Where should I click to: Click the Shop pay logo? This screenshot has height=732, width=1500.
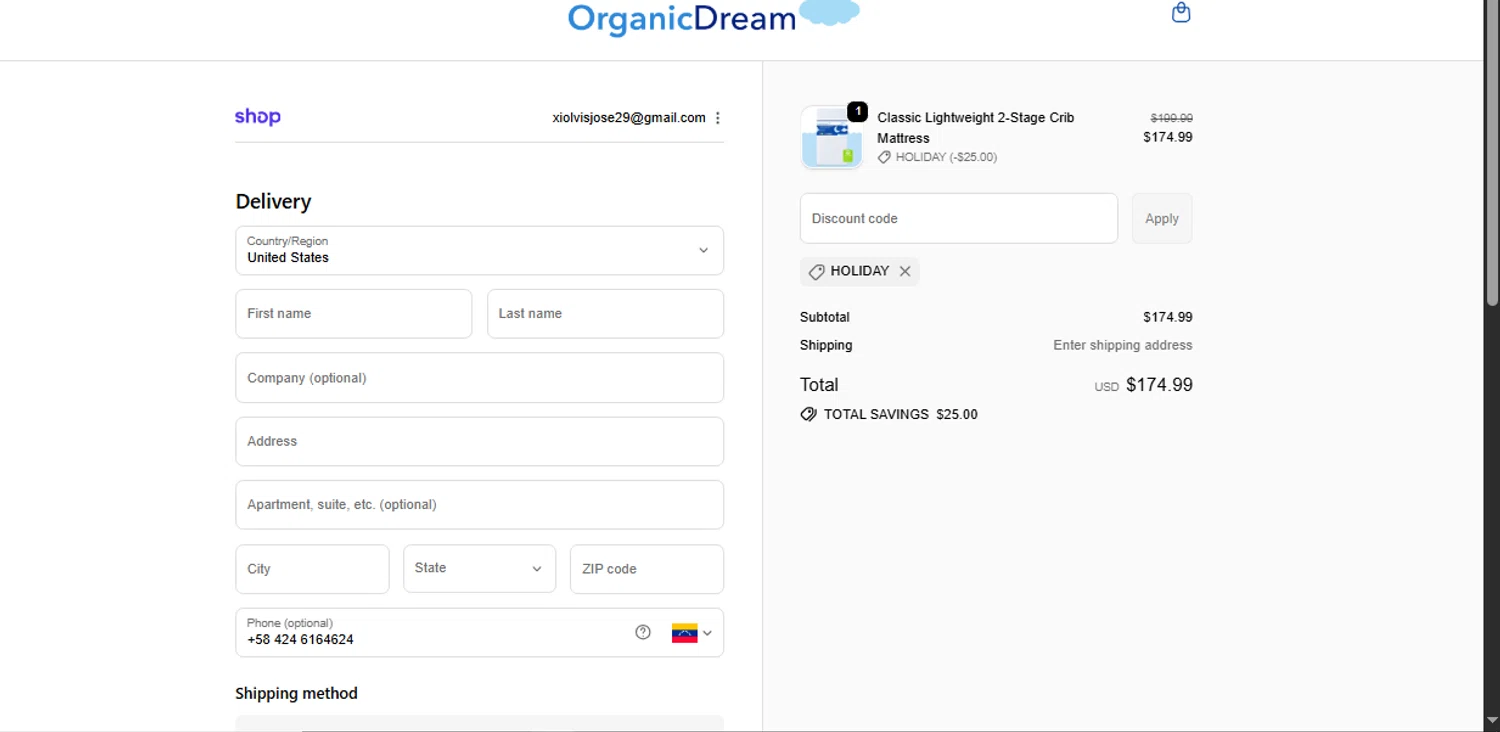tap(258, 117)
